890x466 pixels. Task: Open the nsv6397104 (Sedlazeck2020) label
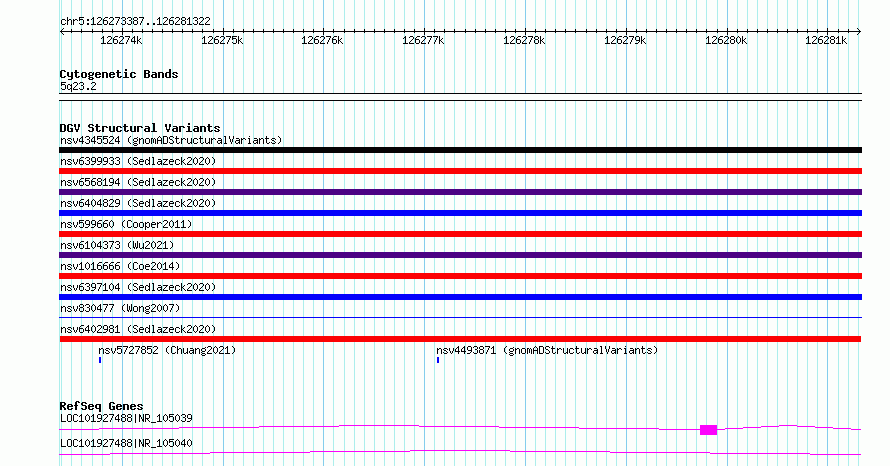point(138,287)
